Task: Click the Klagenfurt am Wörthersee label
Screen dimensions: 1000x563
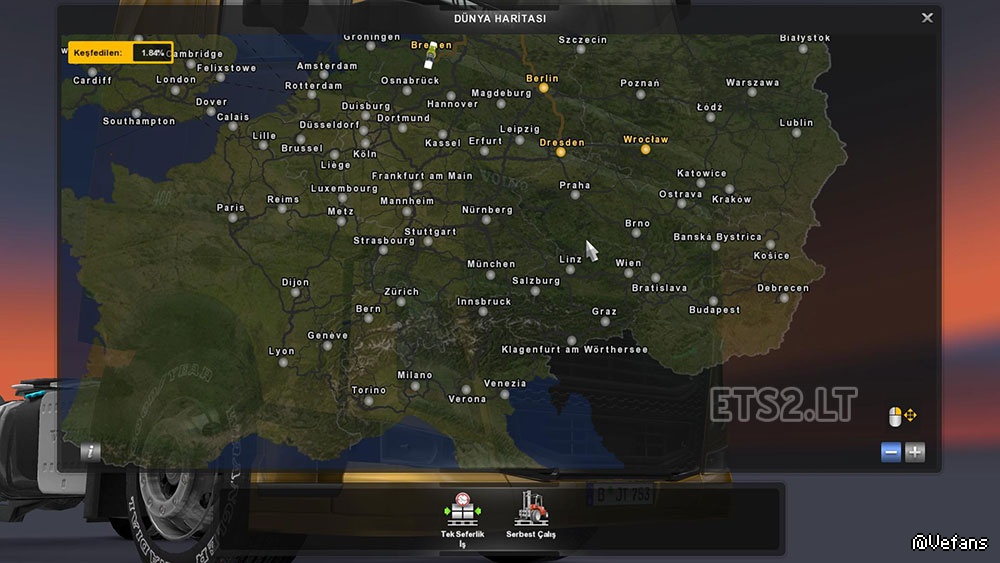Action: click(575, 349)
